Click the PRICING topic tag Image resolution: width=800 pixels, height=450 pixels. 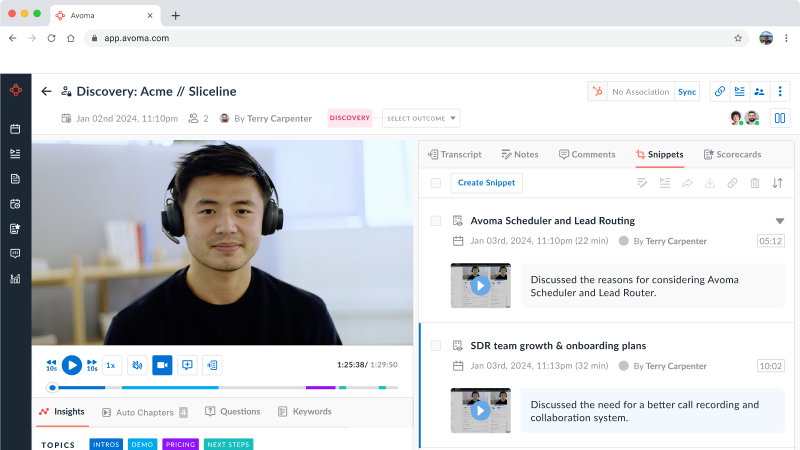pyautogui.click(x=181, y=444)
